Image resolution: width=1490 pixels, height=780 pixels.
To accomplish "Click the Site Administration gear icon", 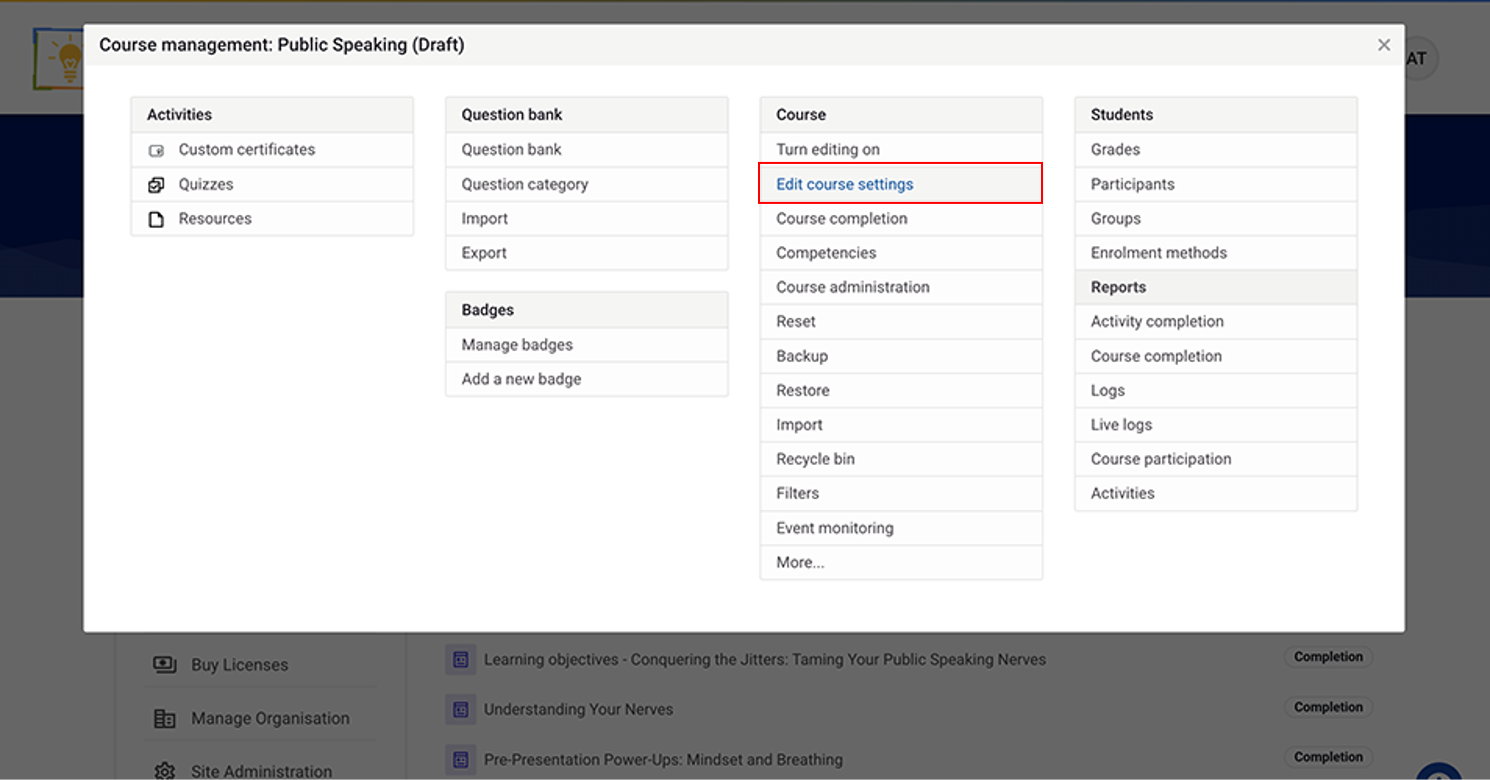I will click(165, 771).
